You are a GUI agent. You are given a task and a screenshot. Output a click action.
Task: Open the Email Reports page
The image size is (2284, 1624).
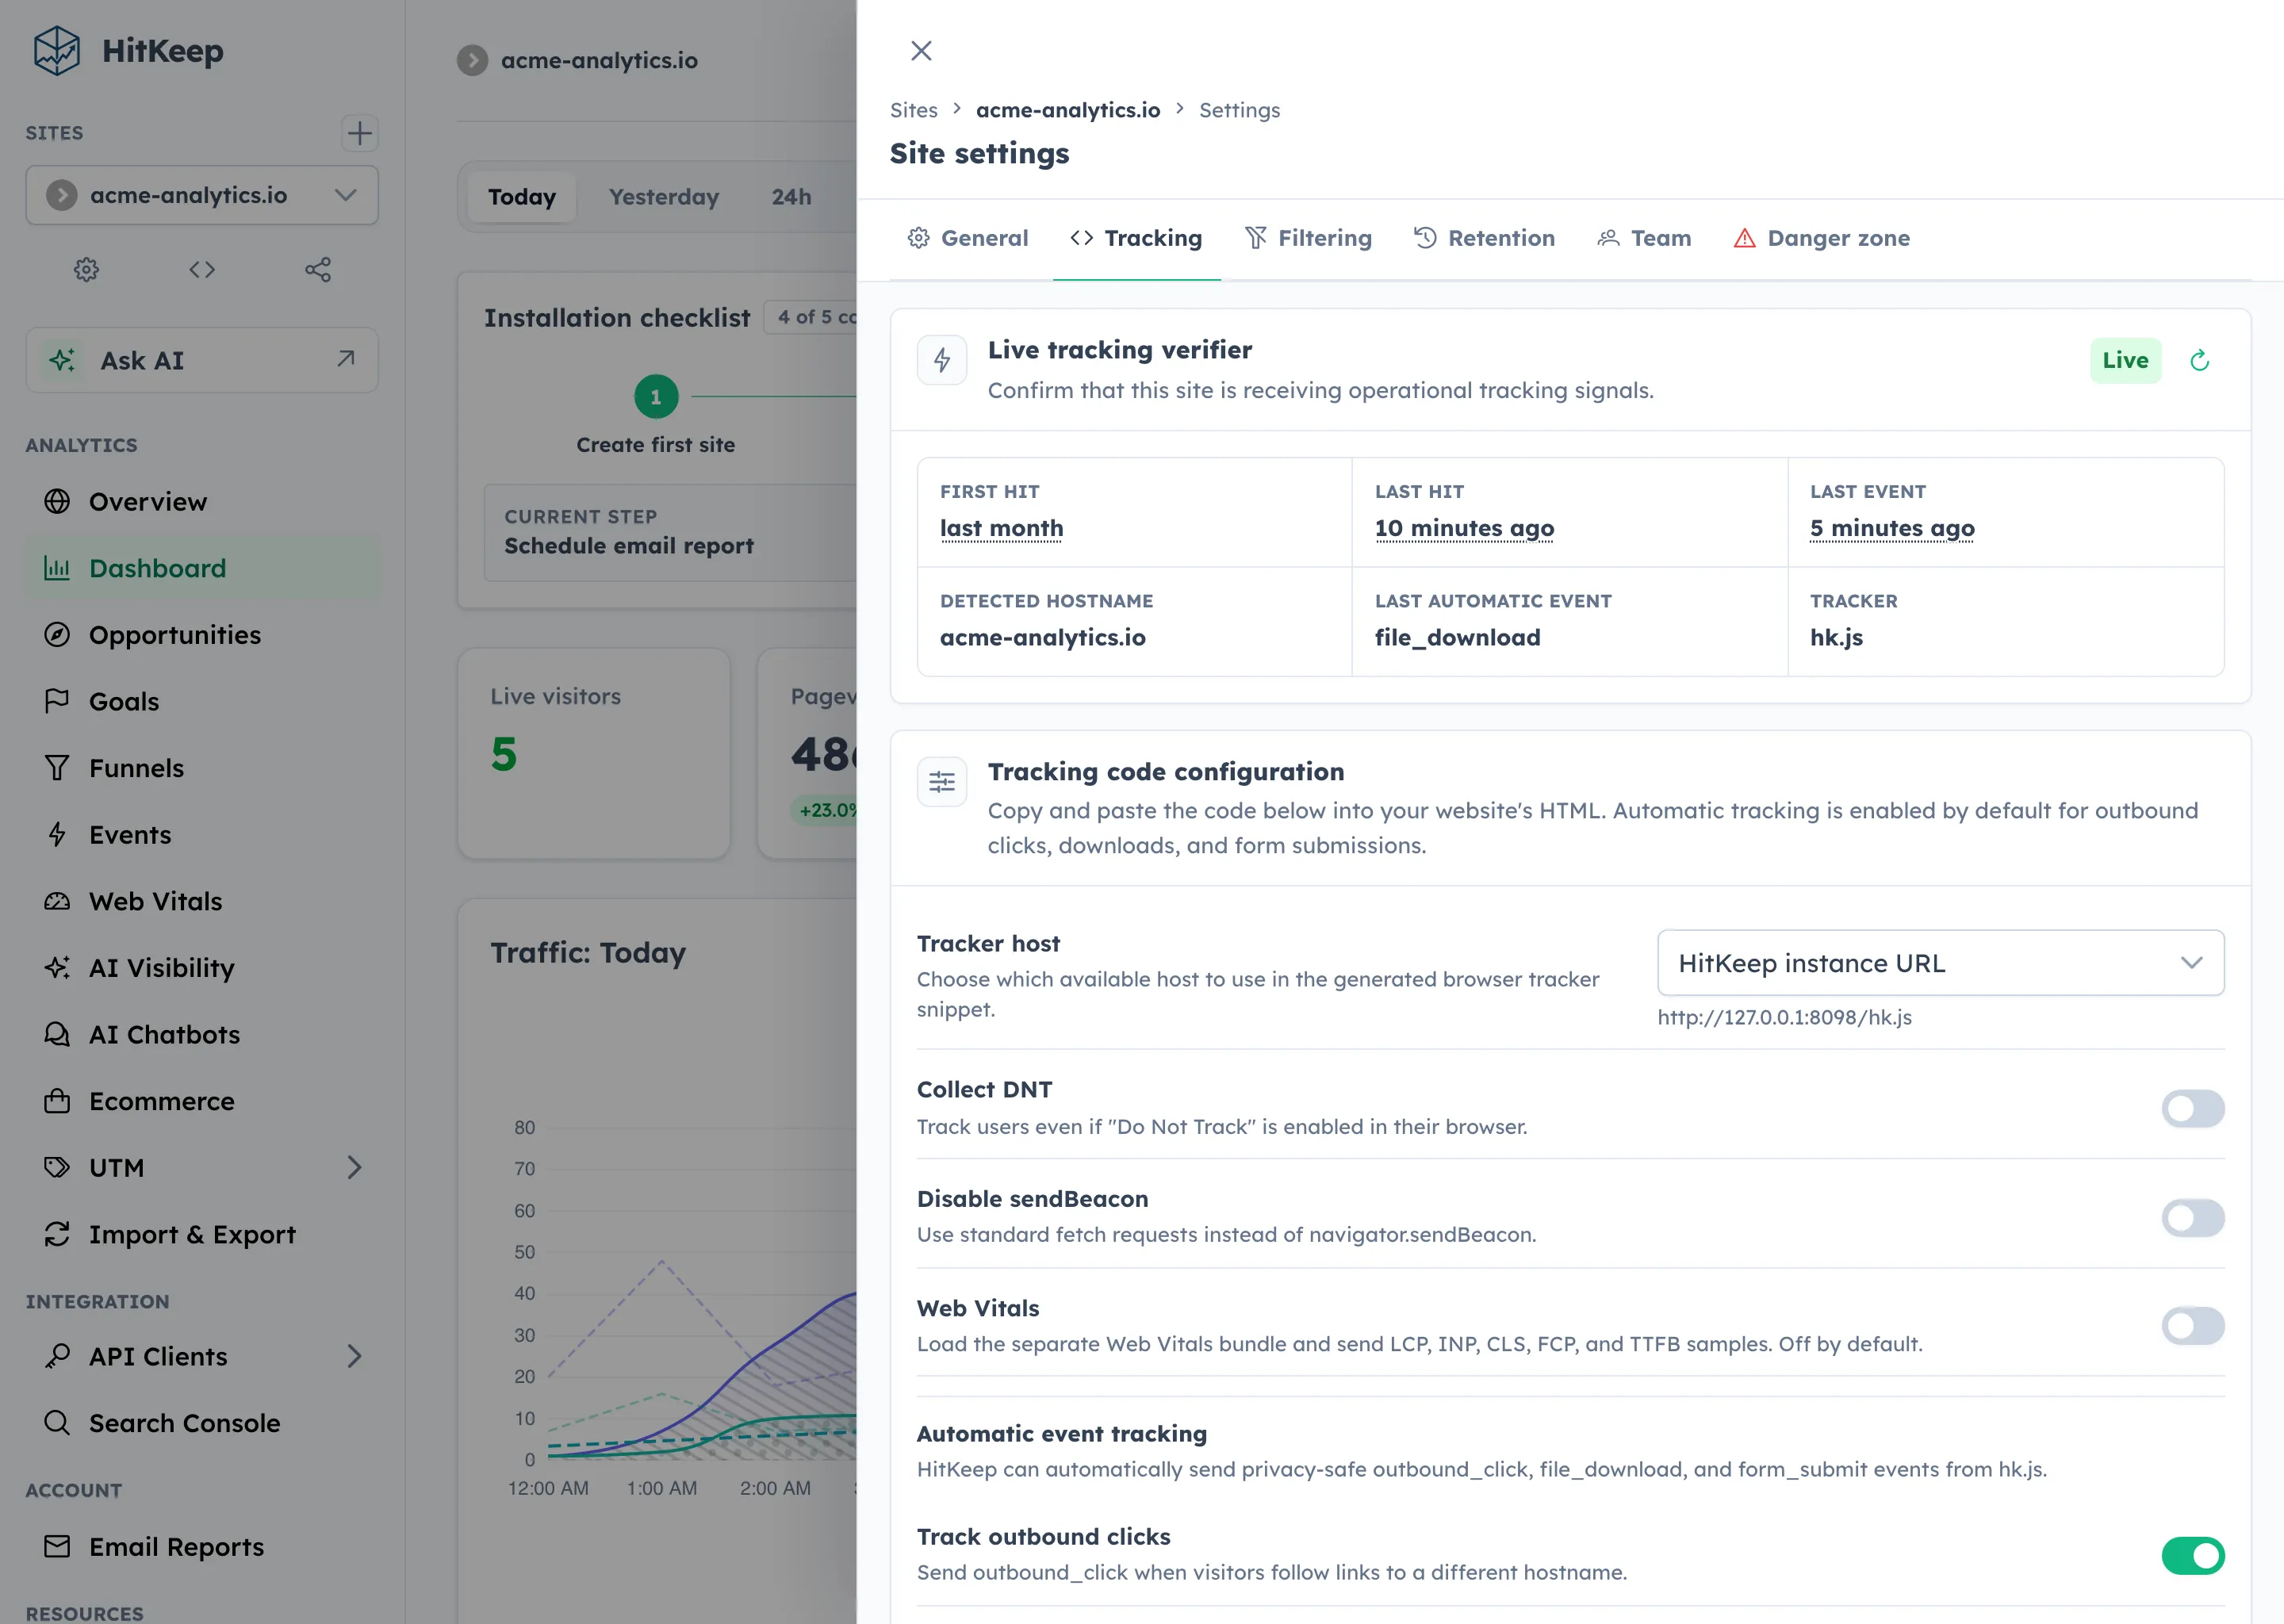[x=202, y=1546]
